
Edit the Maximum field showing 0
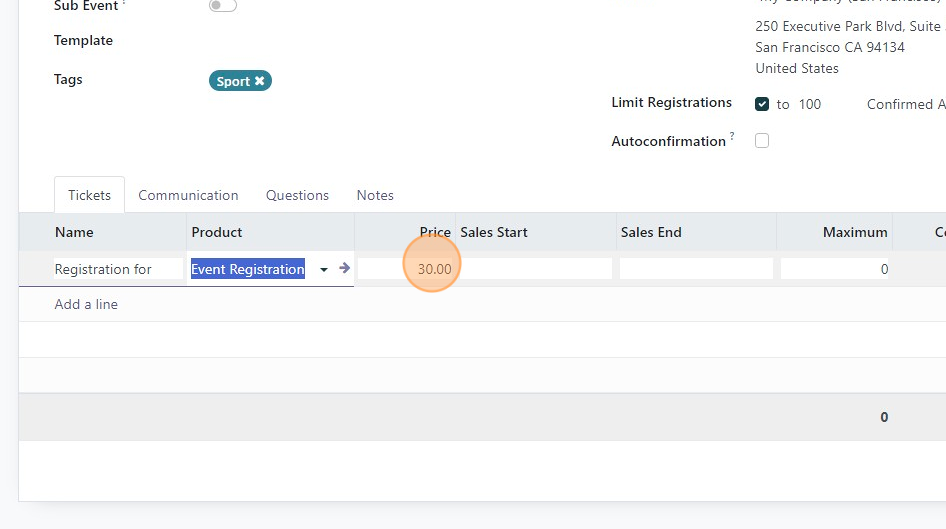point(834,269)
